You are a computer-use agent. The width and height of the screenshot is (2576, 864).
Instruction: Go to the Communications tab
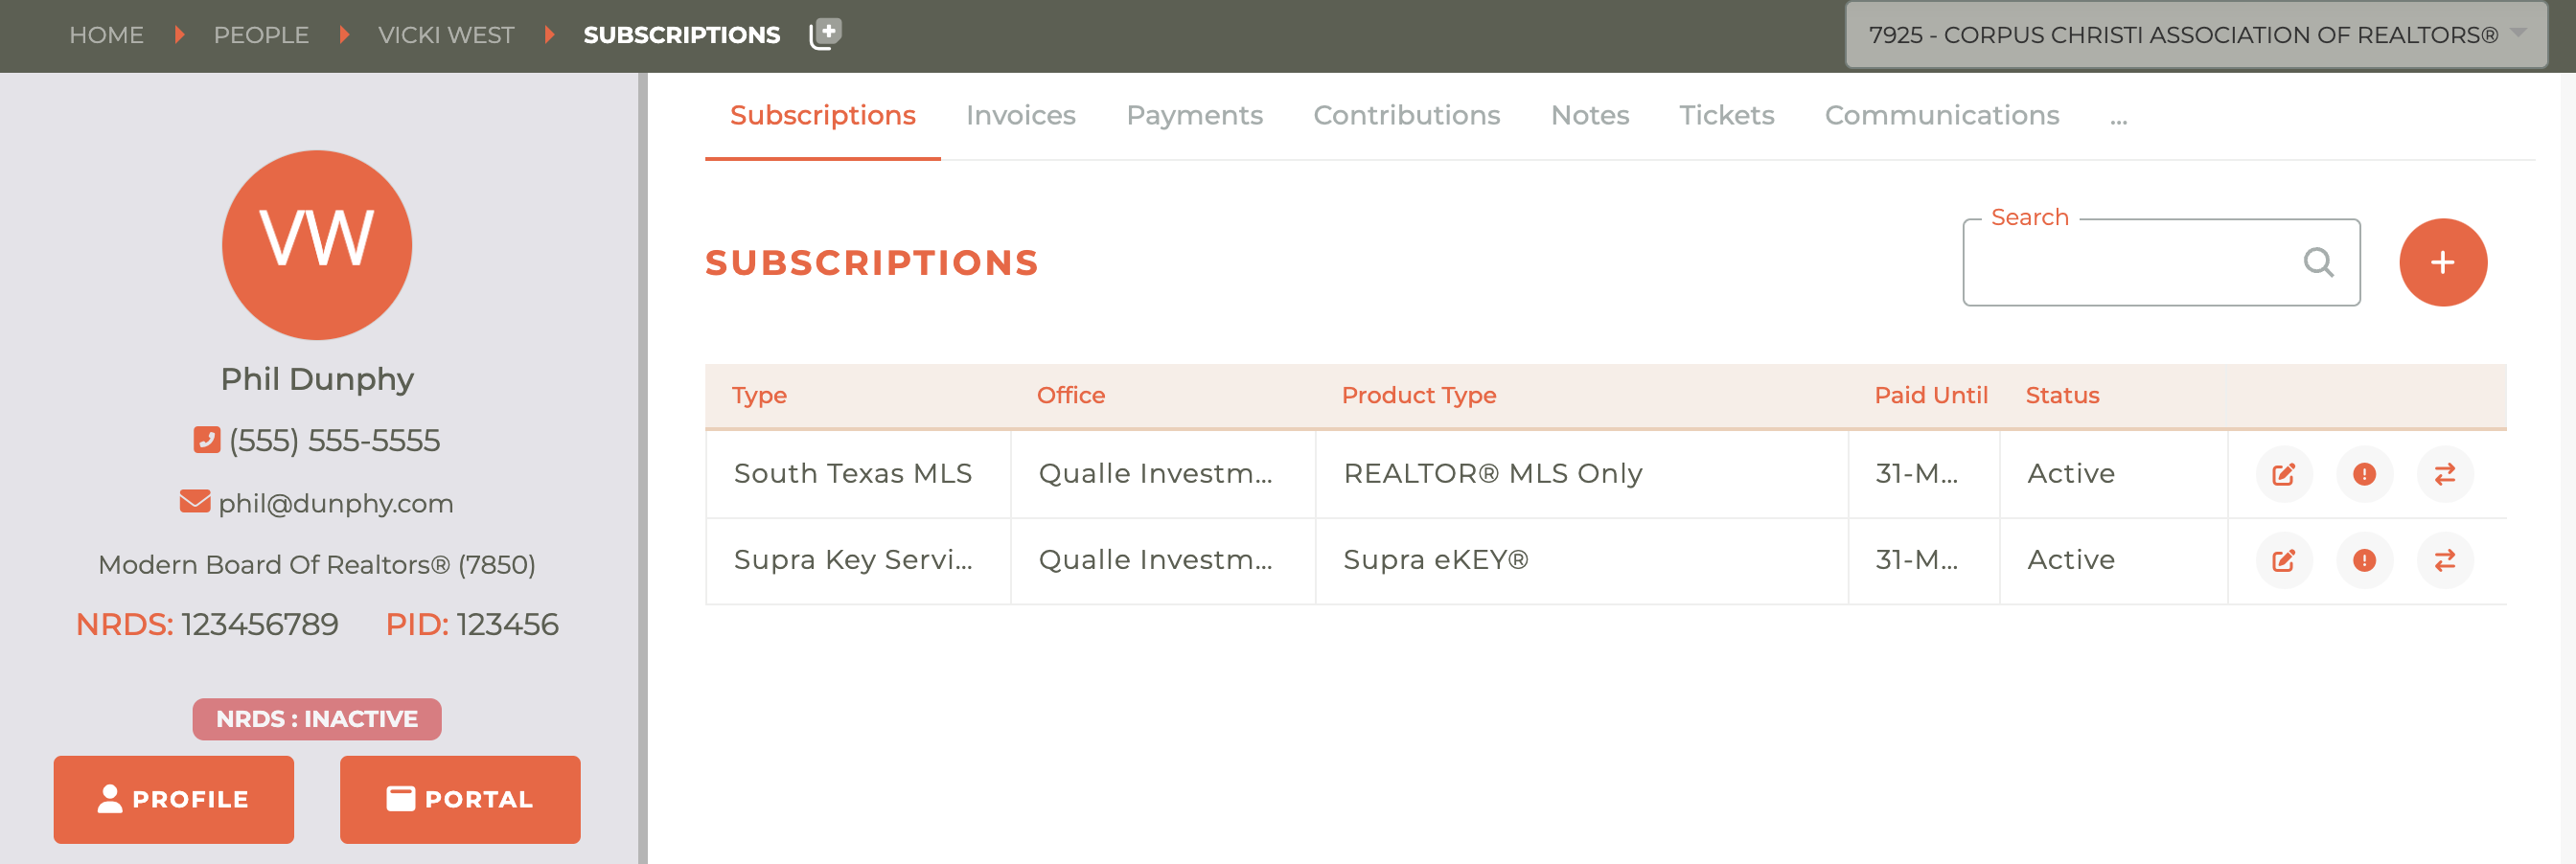[x=1941, y=116]
